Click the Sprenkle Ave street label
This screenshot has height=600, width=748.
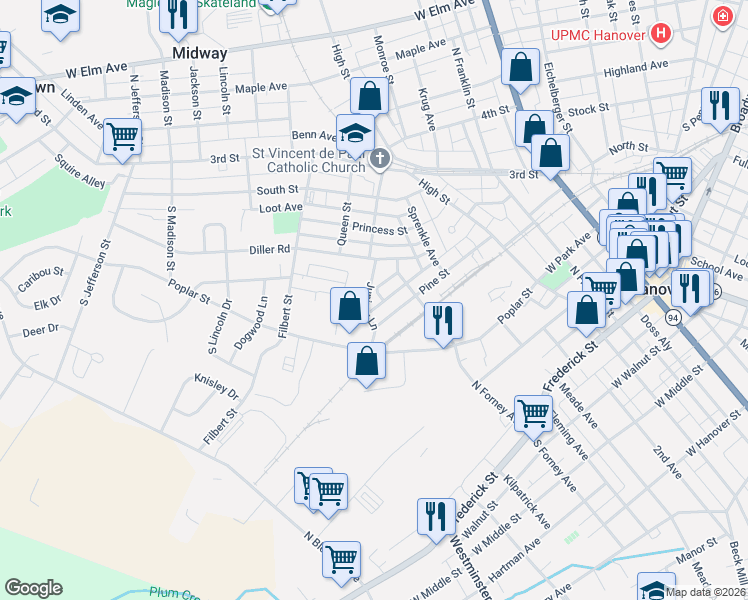[x=423, y=236]
